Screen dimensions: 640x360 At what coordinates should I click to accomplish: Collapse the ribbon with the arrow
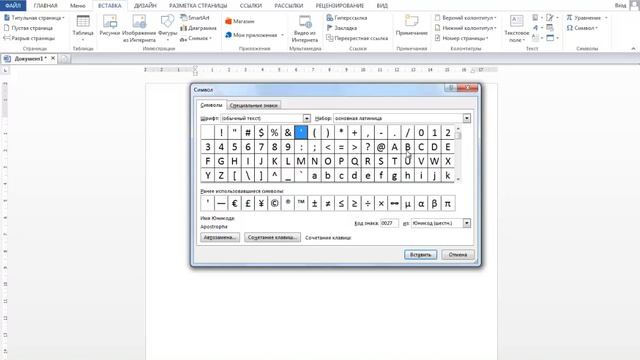coord(633,49)
